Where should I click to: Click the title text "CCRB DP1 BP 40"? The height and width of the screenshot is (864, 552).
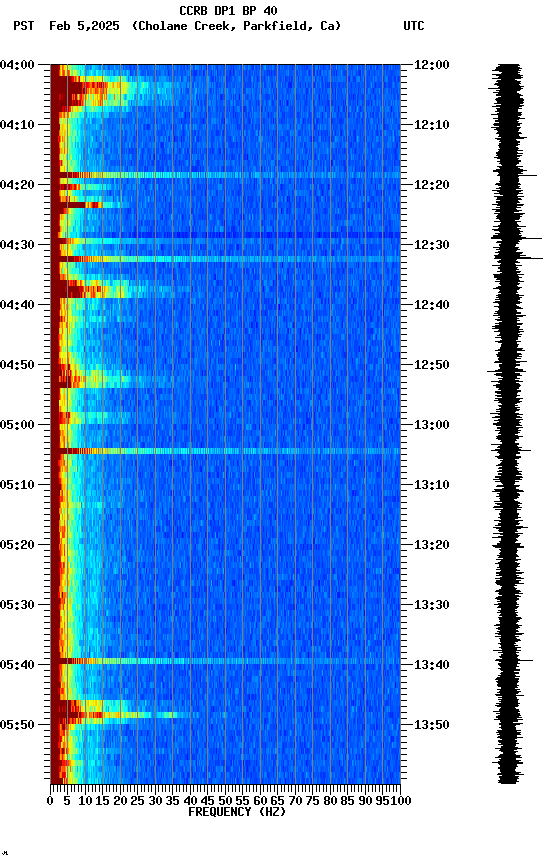[x=228, y=10]
